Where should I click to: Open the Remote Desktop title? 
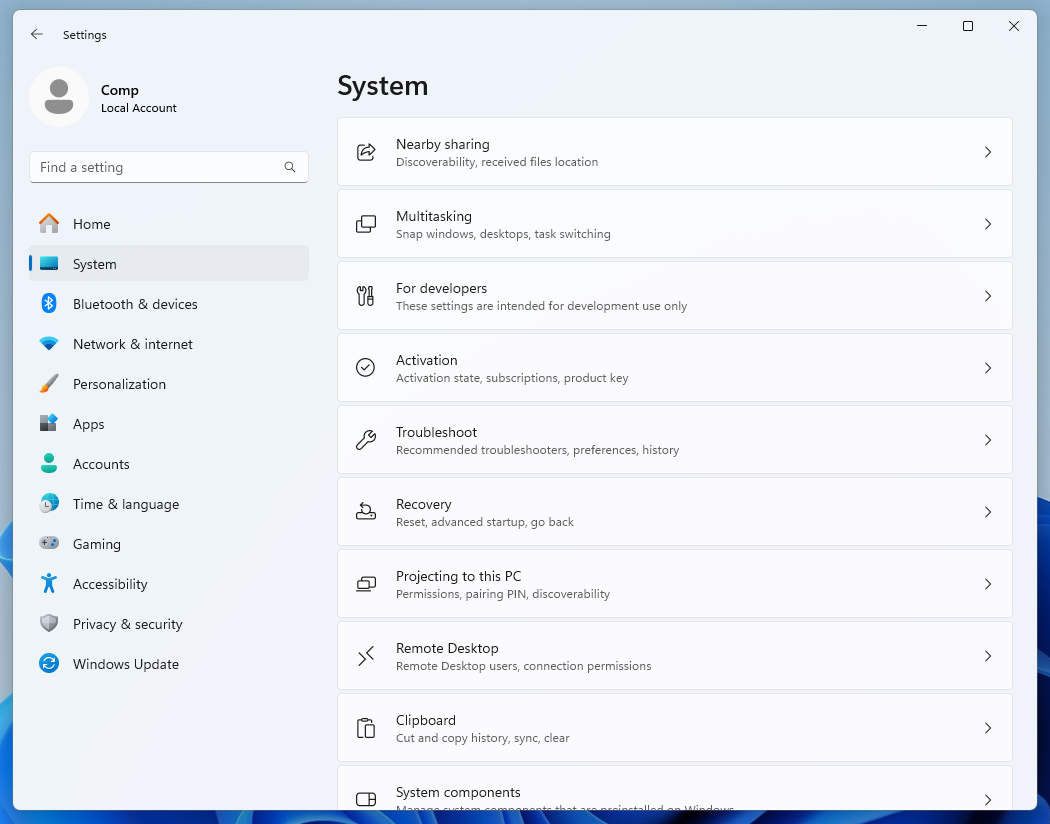tap(447, 648)
